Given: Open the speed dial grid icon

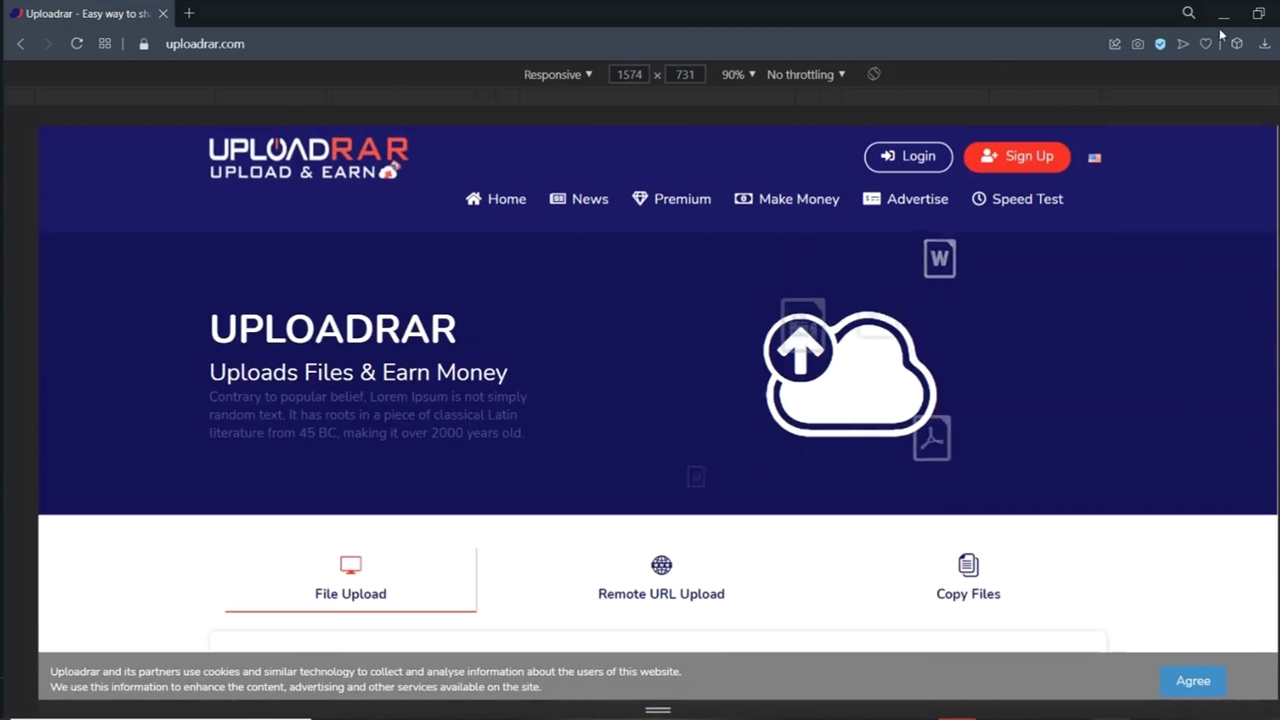Looking at the screenshot, I should point(105,44).
